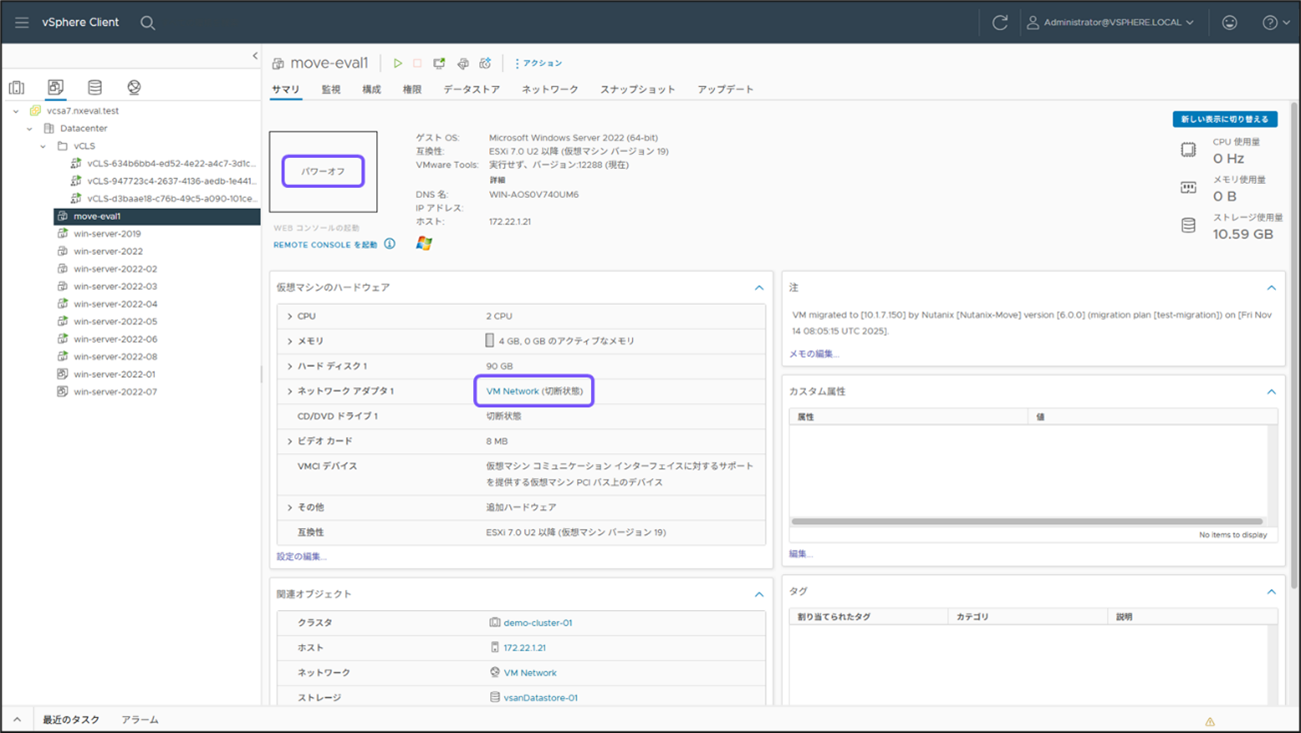Click 新しい表示に切り替える button
This screenshot has width=1301, height=733.
point(1225,119)
